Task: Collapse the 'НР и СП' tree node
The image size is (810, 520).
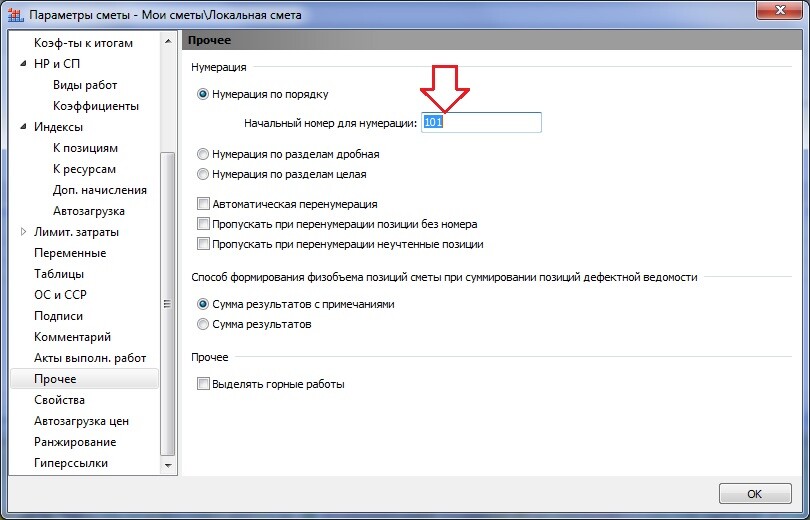Action: click(23, 64)
